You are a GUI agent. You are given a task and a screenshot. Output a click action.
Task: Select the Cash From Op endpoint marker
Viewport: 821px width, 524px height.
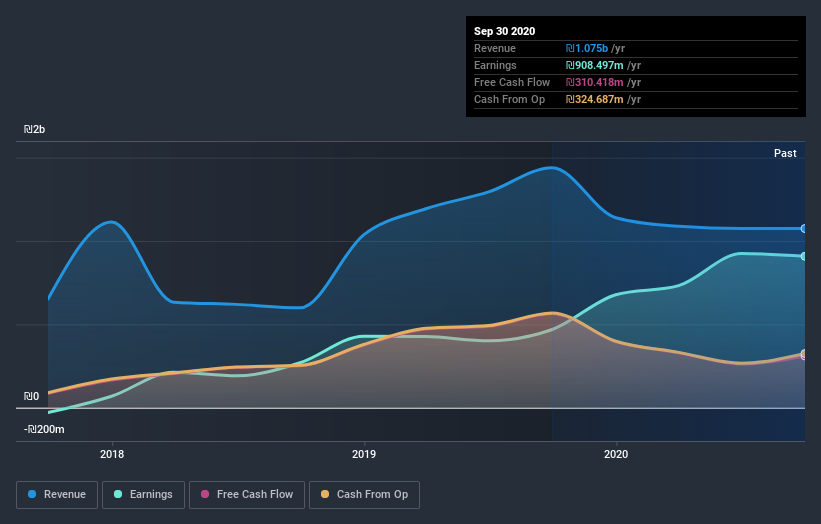coord(804,354)
